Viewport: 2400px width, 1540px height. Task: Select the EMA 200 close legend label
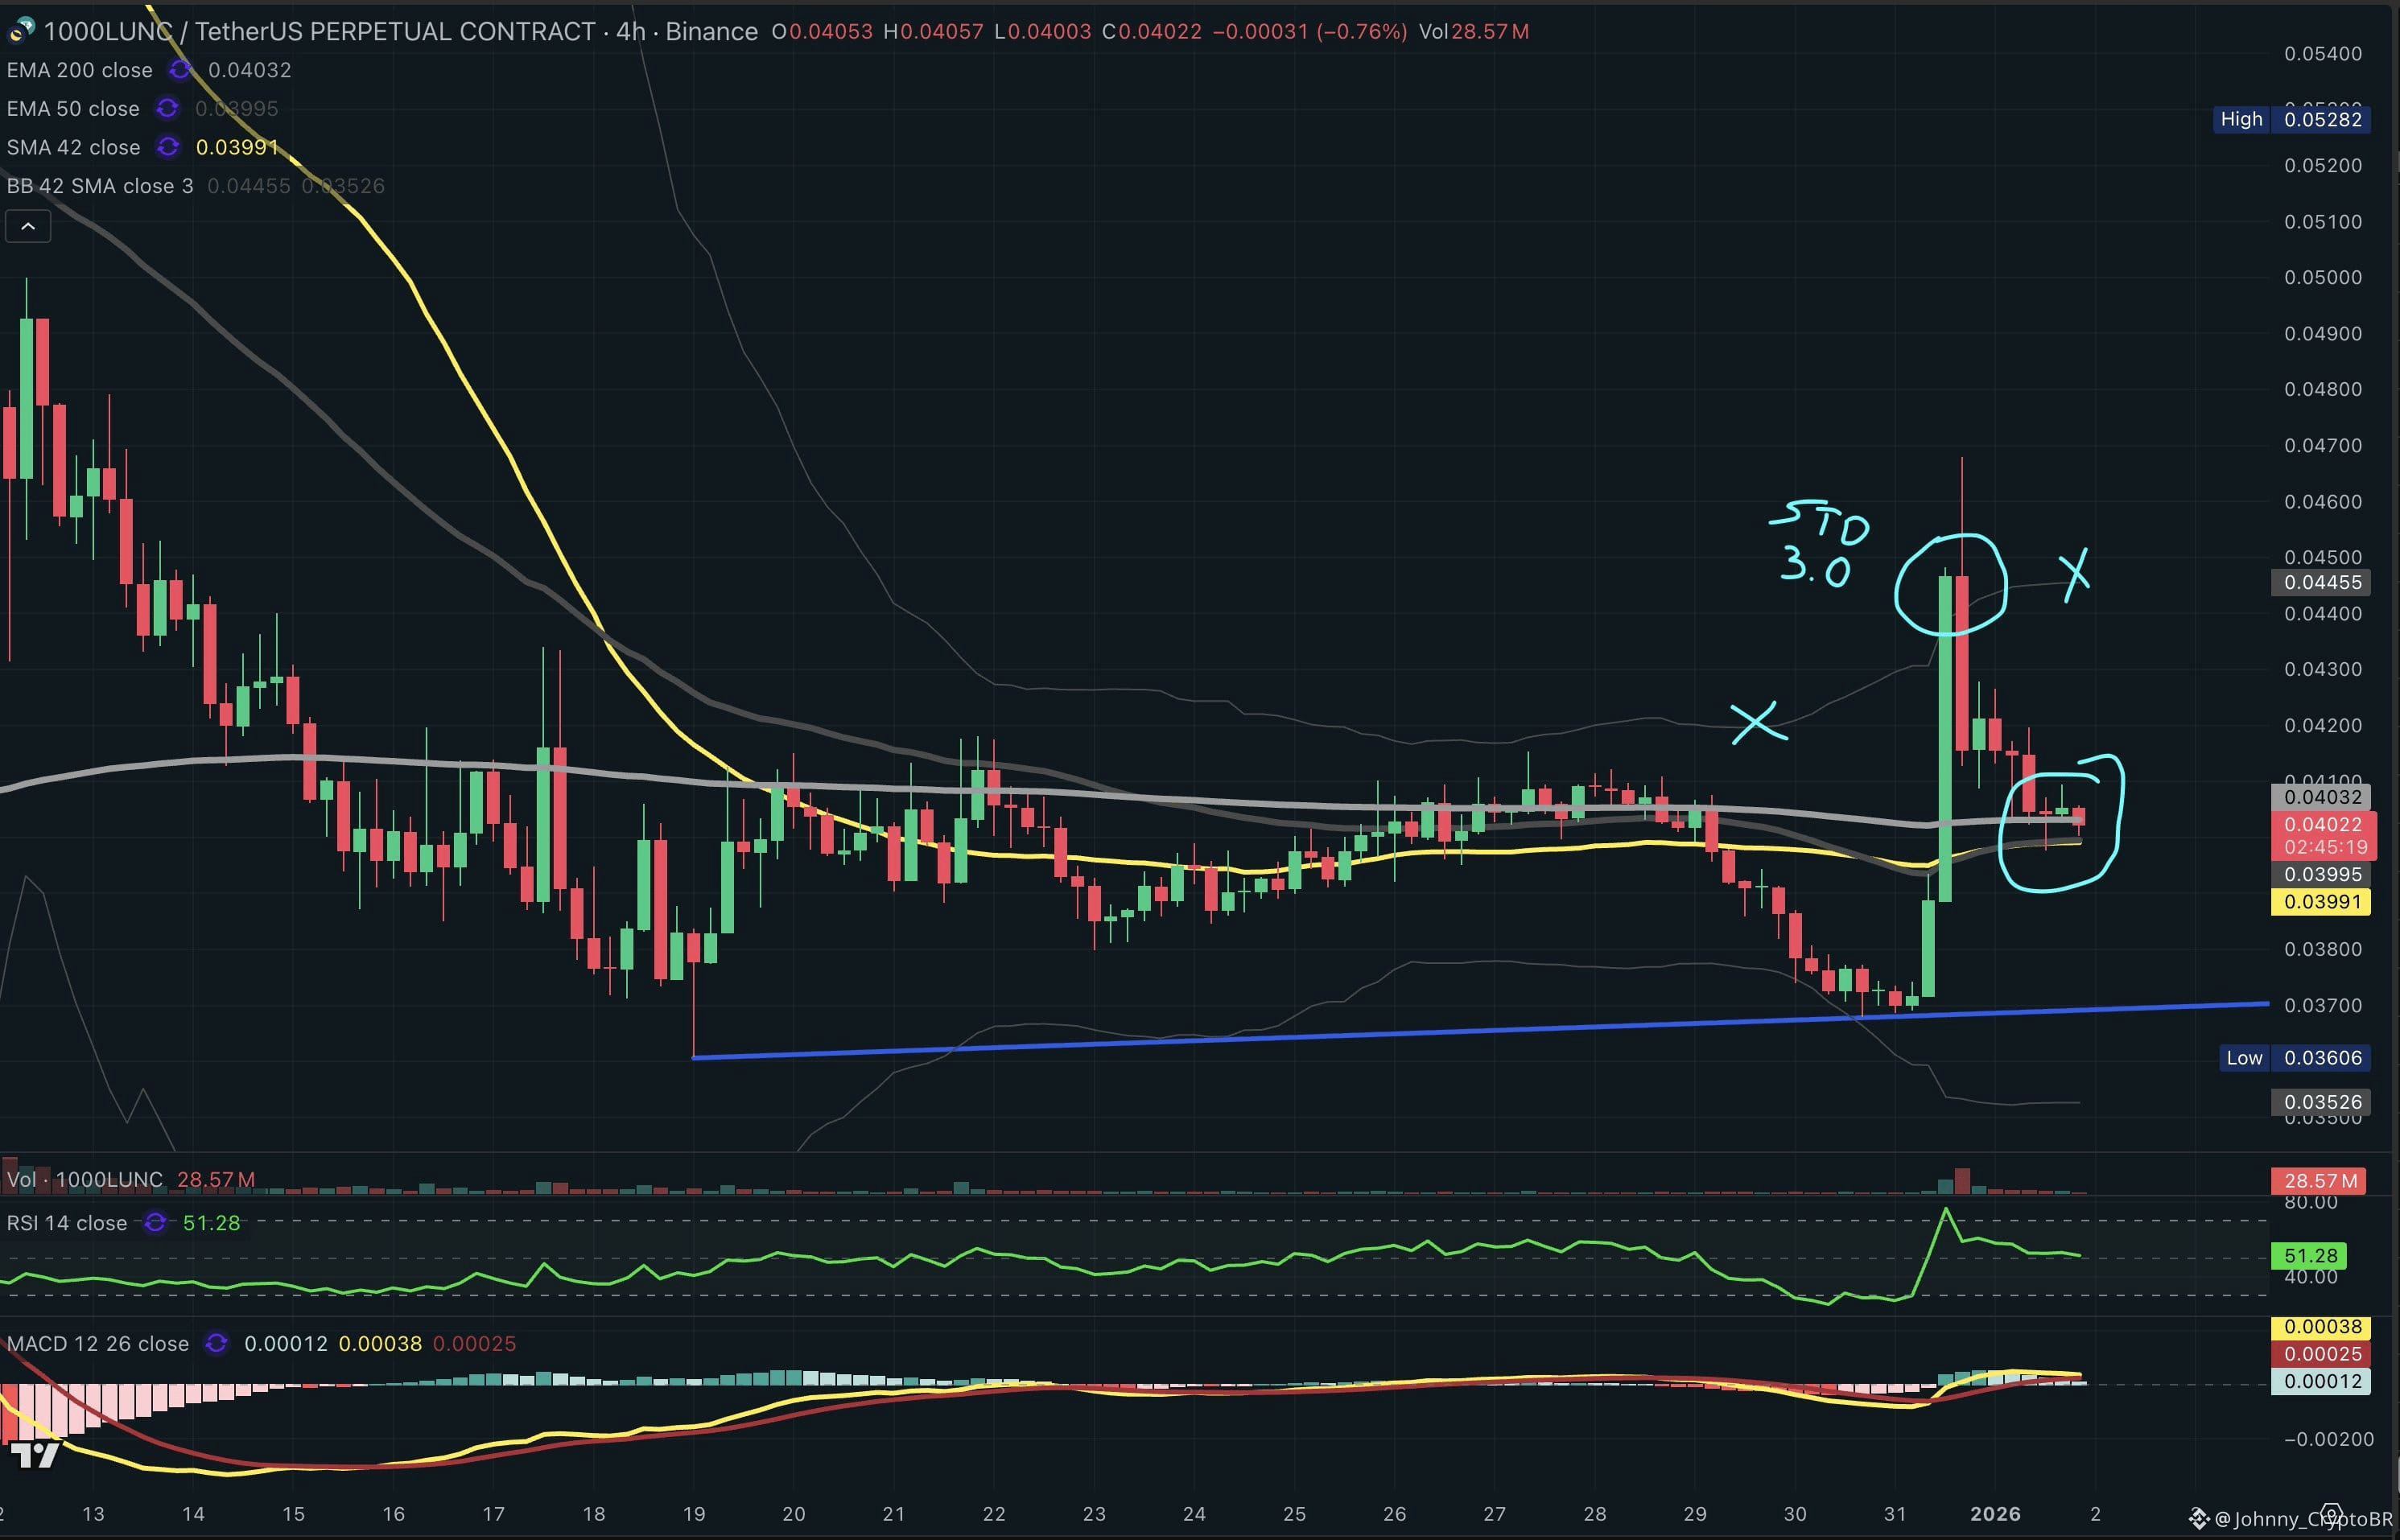point(80,70)
